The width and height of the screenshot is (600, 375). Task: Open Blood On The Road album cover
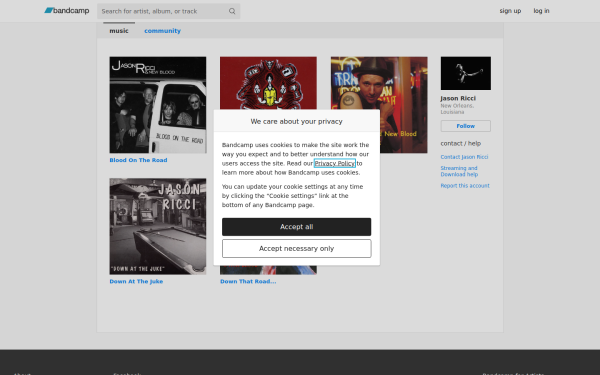click(x=158, y=105)
